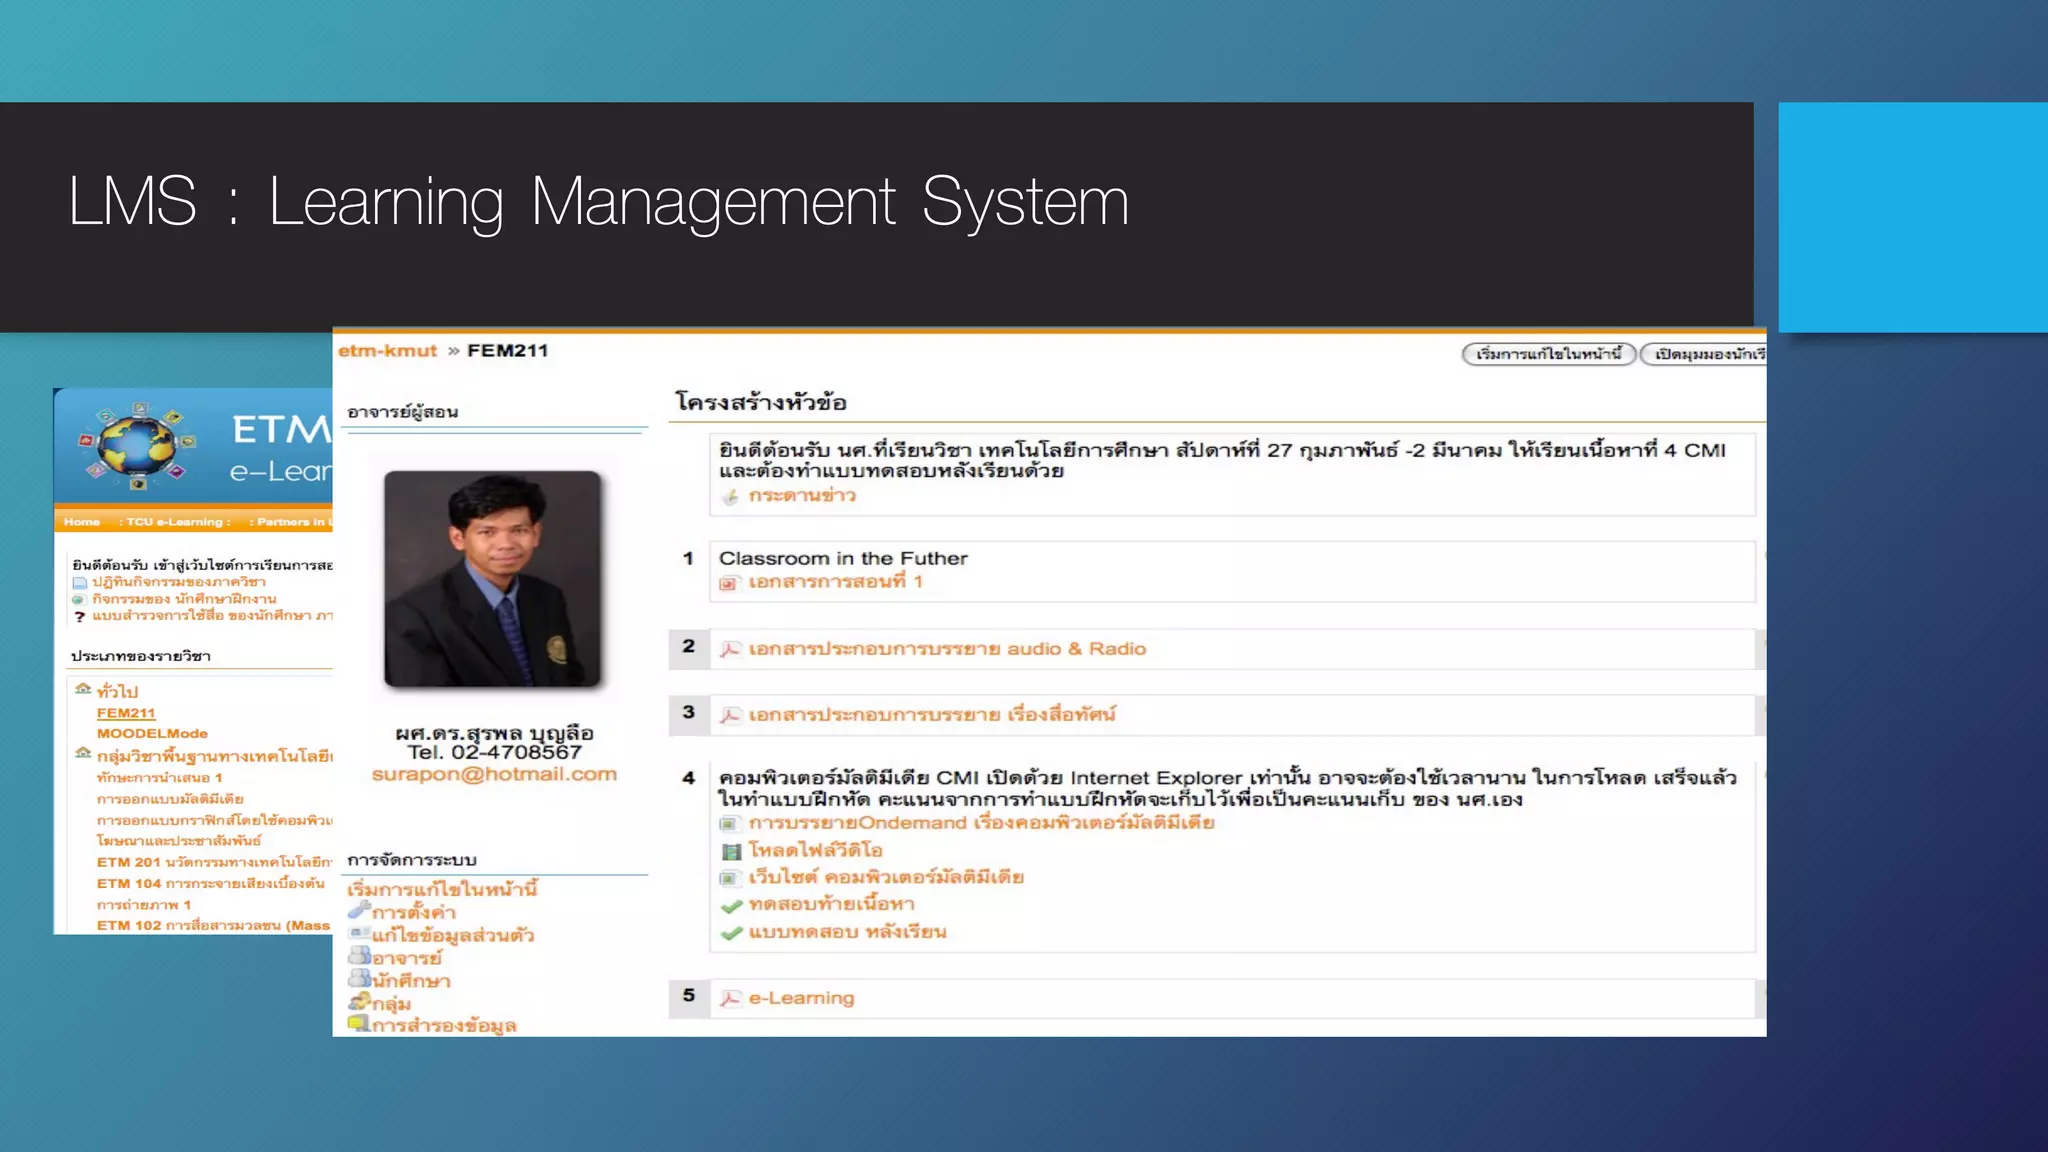Click the film icon beside โหลดไฟล์วีดิโอ
Viewport: 2048px width, 1152px height.
[732, 852]
